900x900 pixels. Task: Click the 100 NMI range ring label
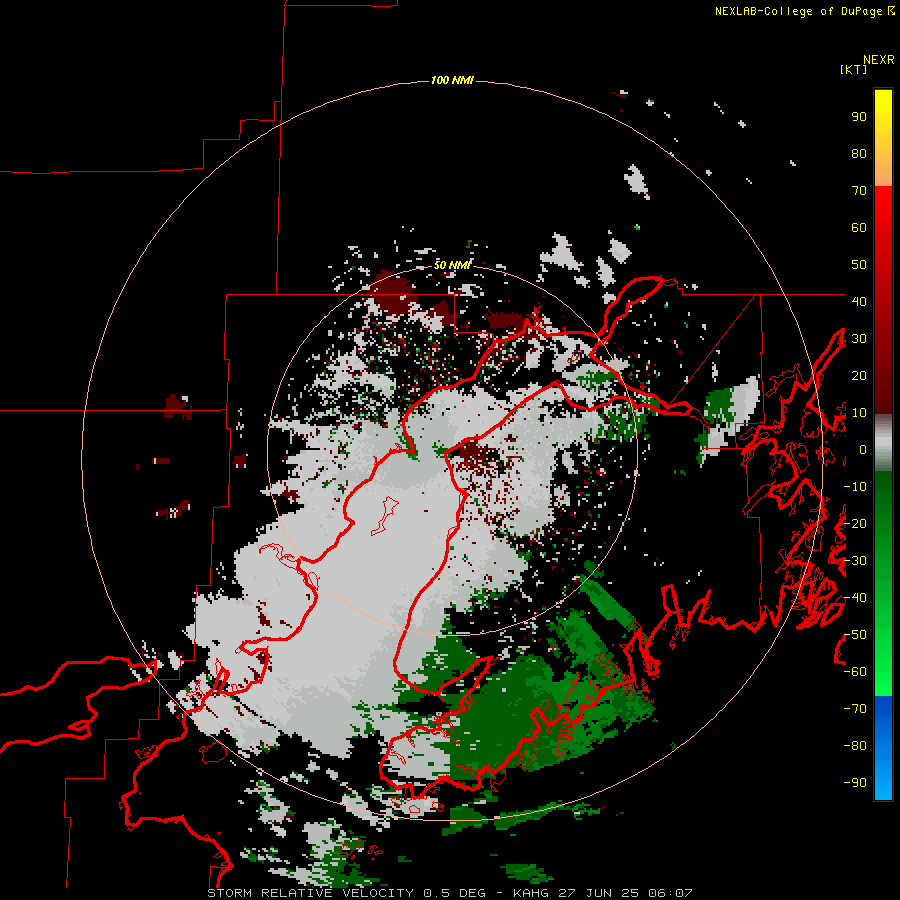click(452, 80)
